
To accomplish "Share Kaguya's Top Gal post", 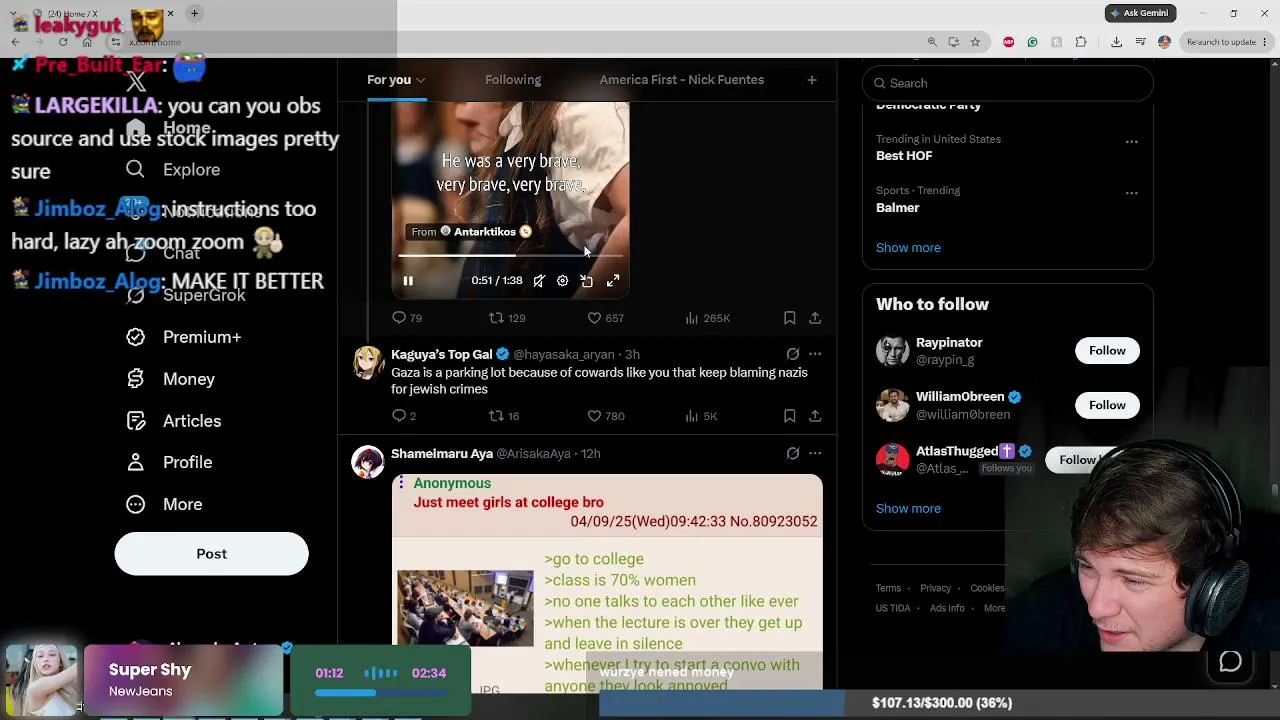I will (815, 416).
